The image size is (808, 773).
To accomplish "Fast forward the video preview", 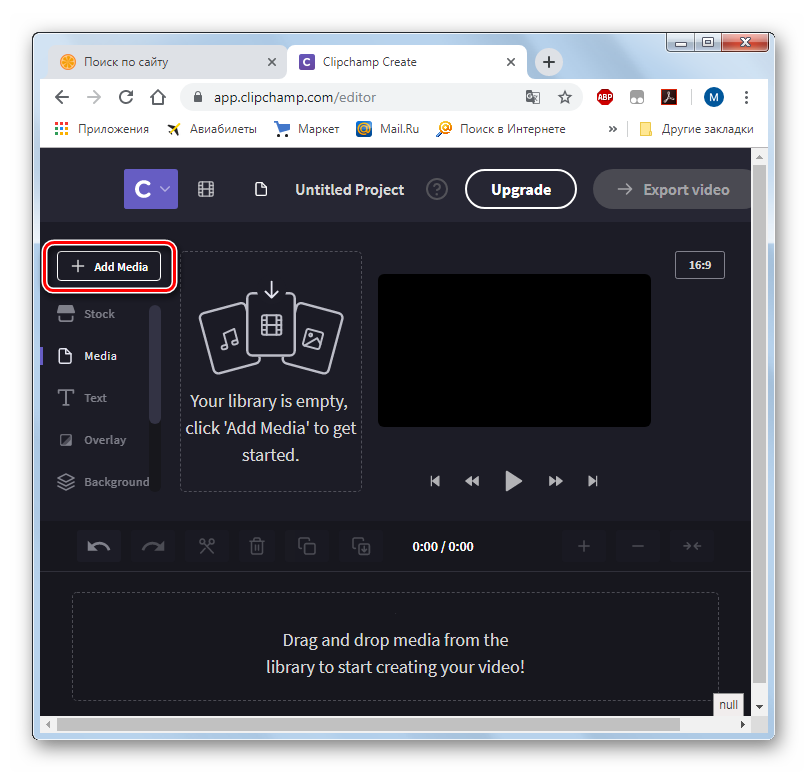I will [555, 481].
